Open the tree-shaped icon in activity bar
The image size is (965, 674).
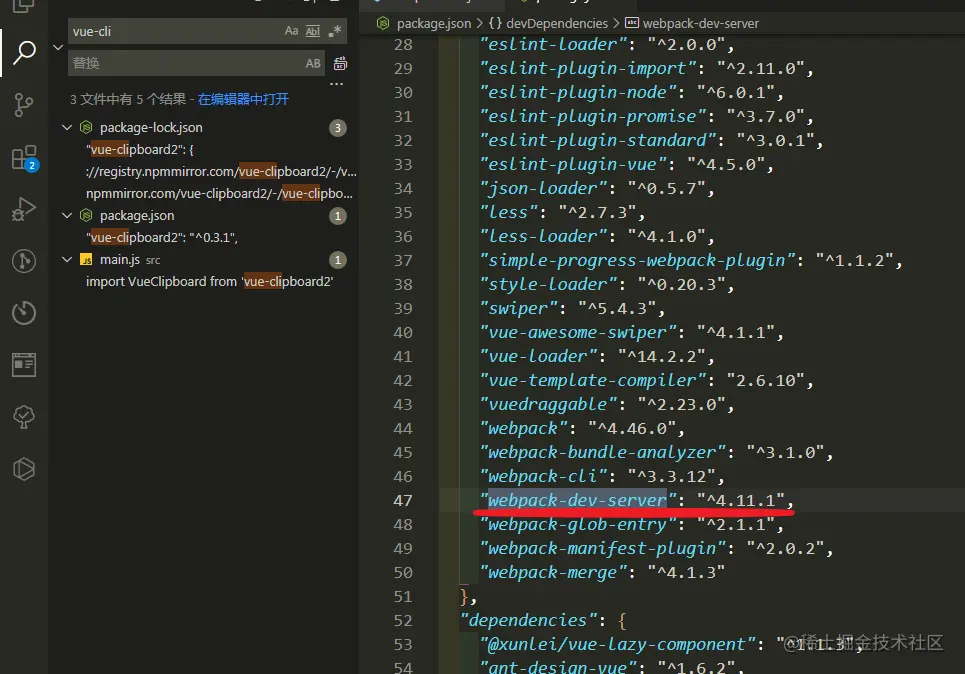pyautogui.click(x=24, y=417)
